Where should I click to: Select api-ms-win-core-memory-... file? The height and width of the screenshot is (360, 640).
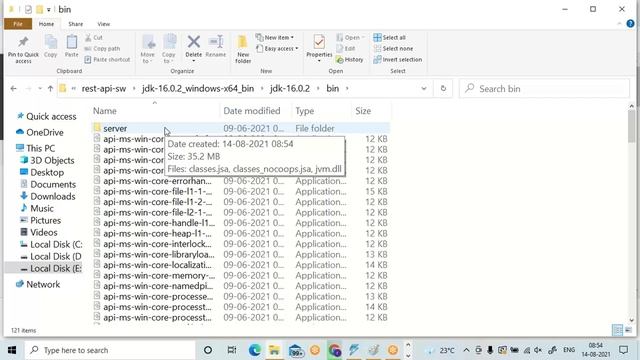240,276
